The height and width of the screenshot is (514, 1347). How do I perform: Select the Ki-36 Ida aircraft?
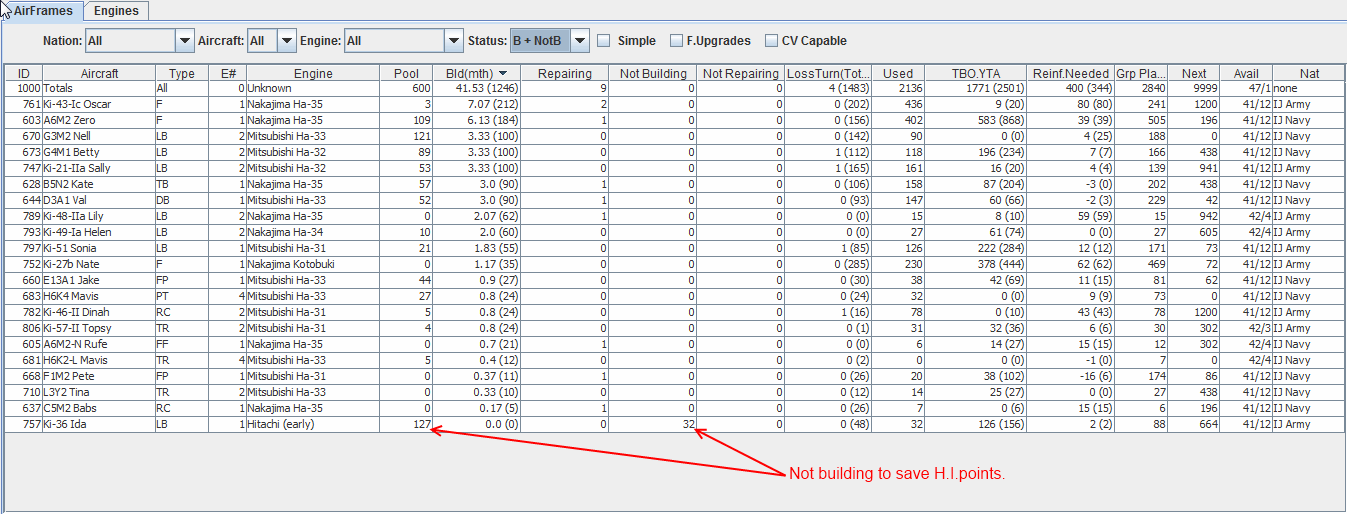point(99,425)
